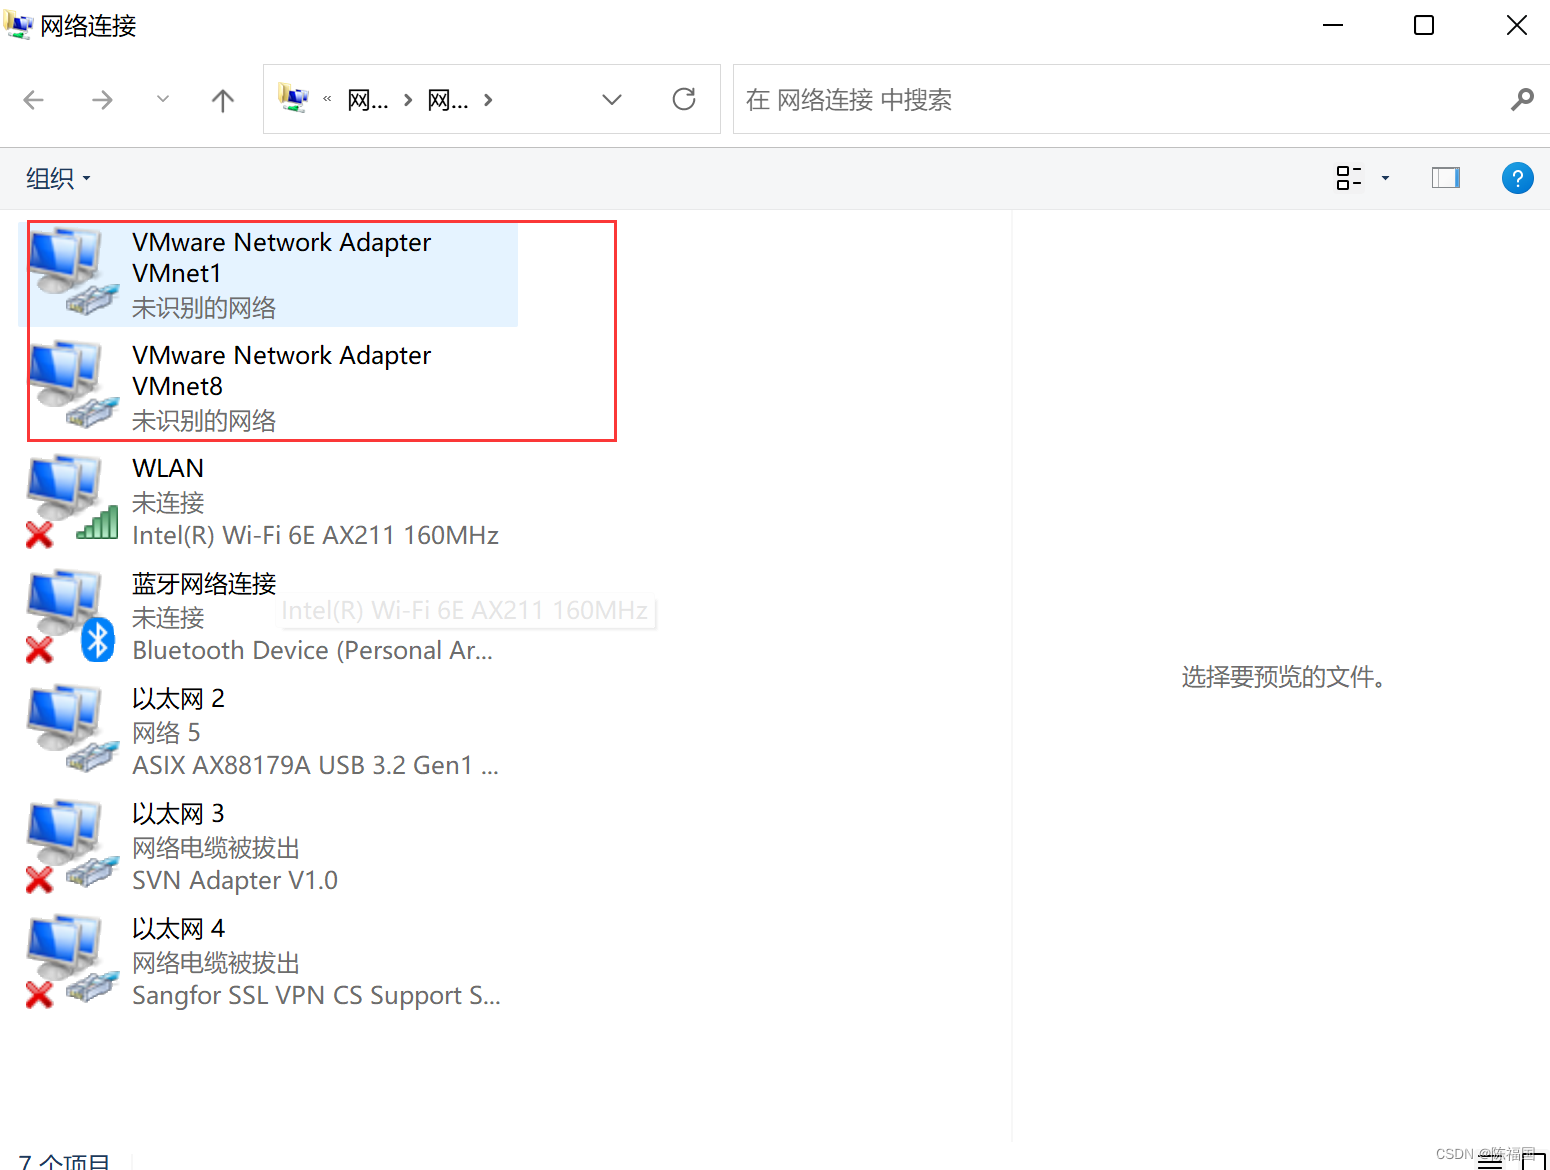Click SVN Adapter V1.0 text

pyautogui.click(x=235, y=881)
